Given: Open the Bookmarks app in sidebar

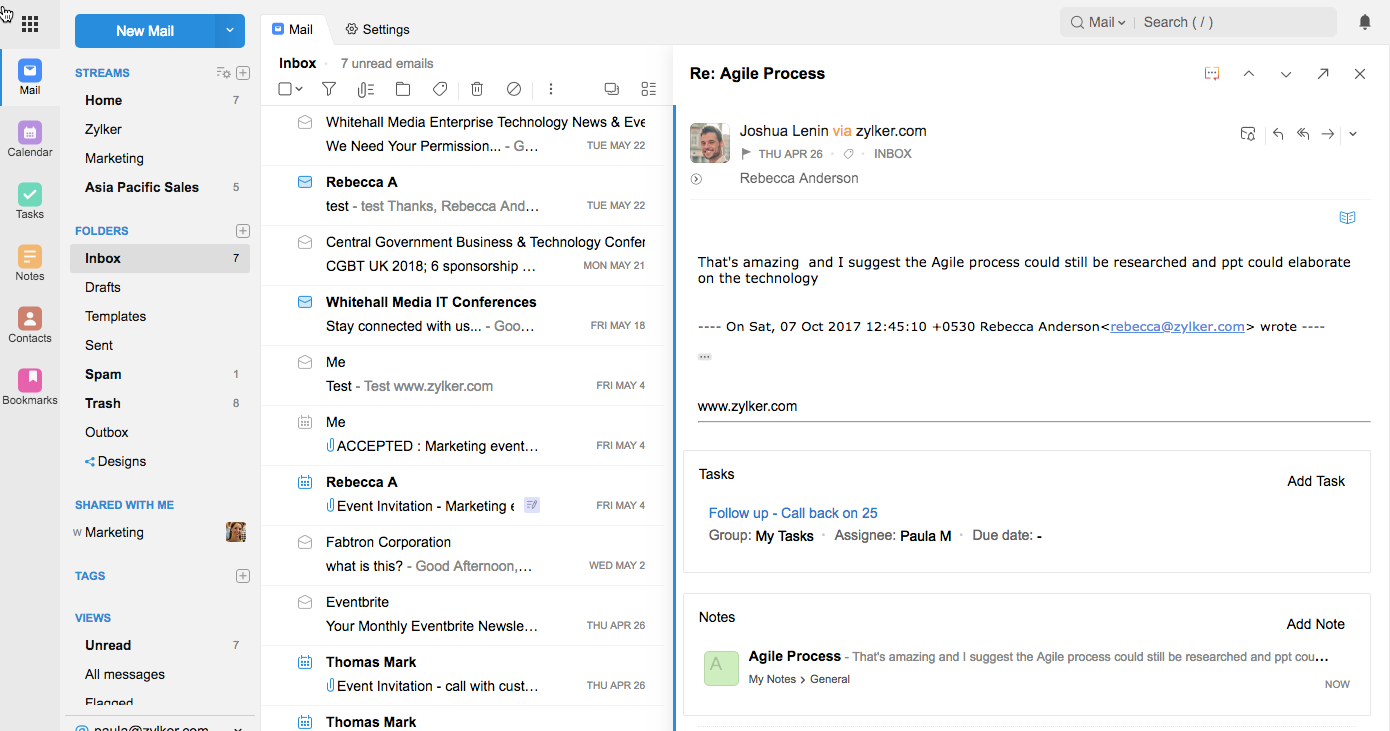Looking at the screenshot, I should pos(30,388).
